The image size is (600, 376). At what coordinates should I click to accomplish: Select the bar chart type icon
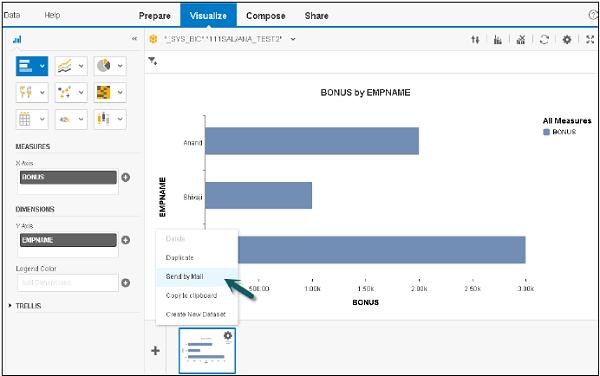pos(26,66)
